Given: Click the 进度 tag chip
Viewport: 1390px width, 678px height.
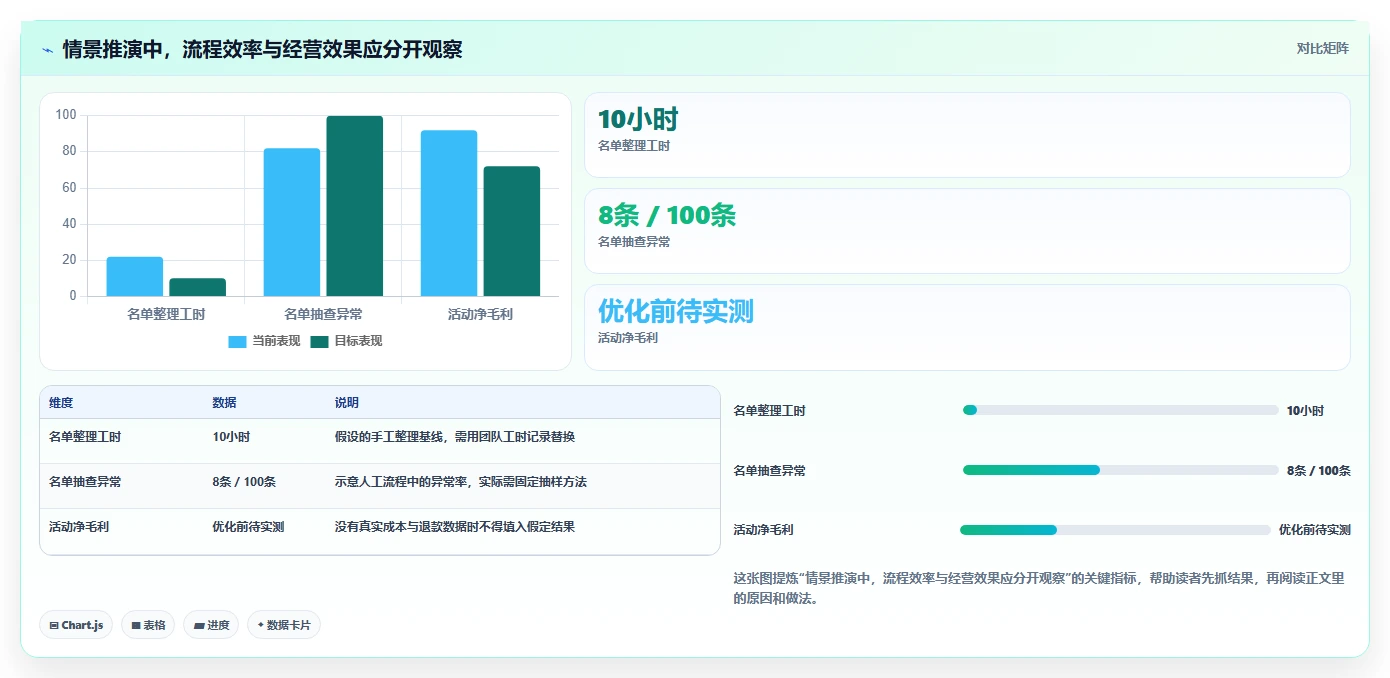Looking at the screenshot, I should pos(211,625).
